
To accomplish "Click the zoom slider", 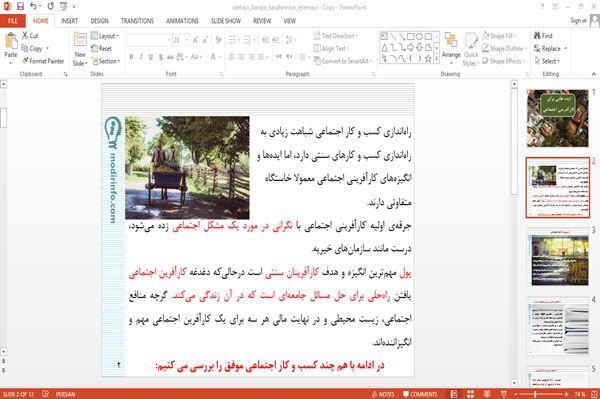I will (540, 394).
